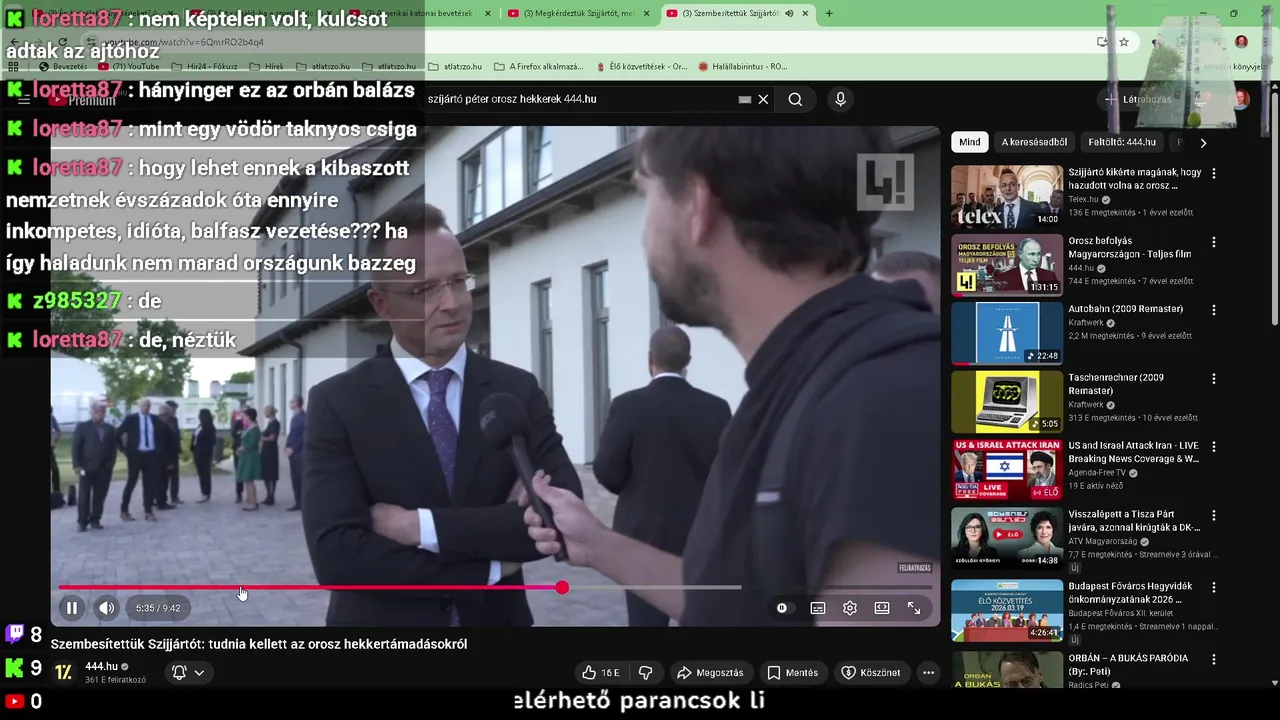This screenshot has width=1280, height=720.
Task: Dislike the video
Action: click(645, 673)
